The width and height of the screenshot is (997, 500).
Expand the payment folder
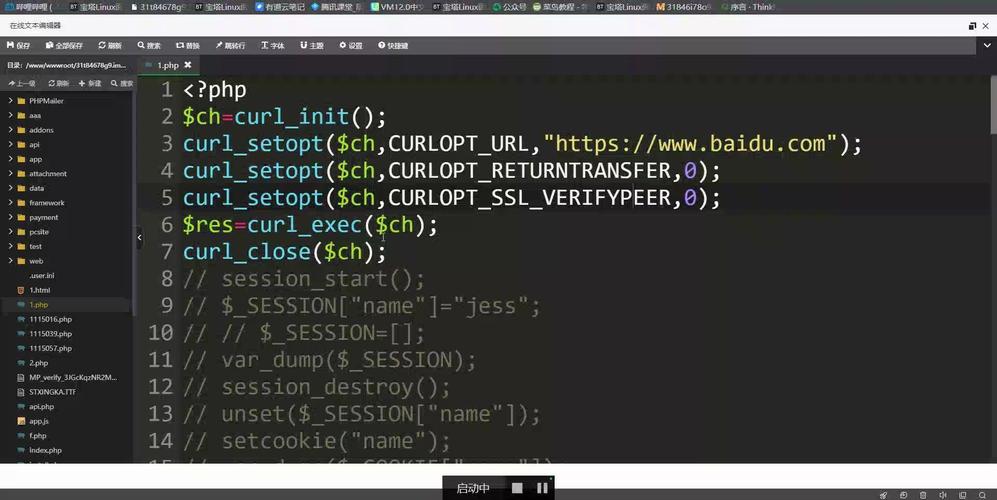coord(10,218)
